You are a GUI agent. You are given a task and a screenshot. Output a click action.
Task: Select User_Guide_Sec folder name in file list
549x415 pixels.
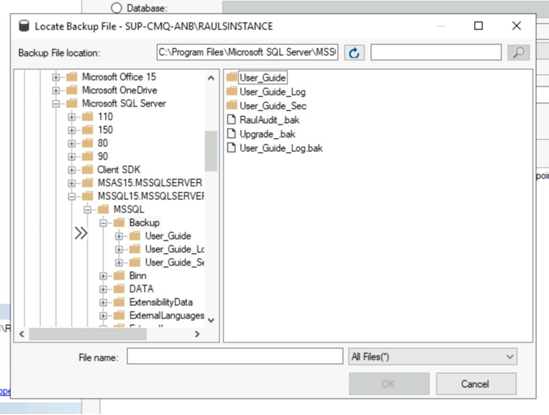coord(273,106)
